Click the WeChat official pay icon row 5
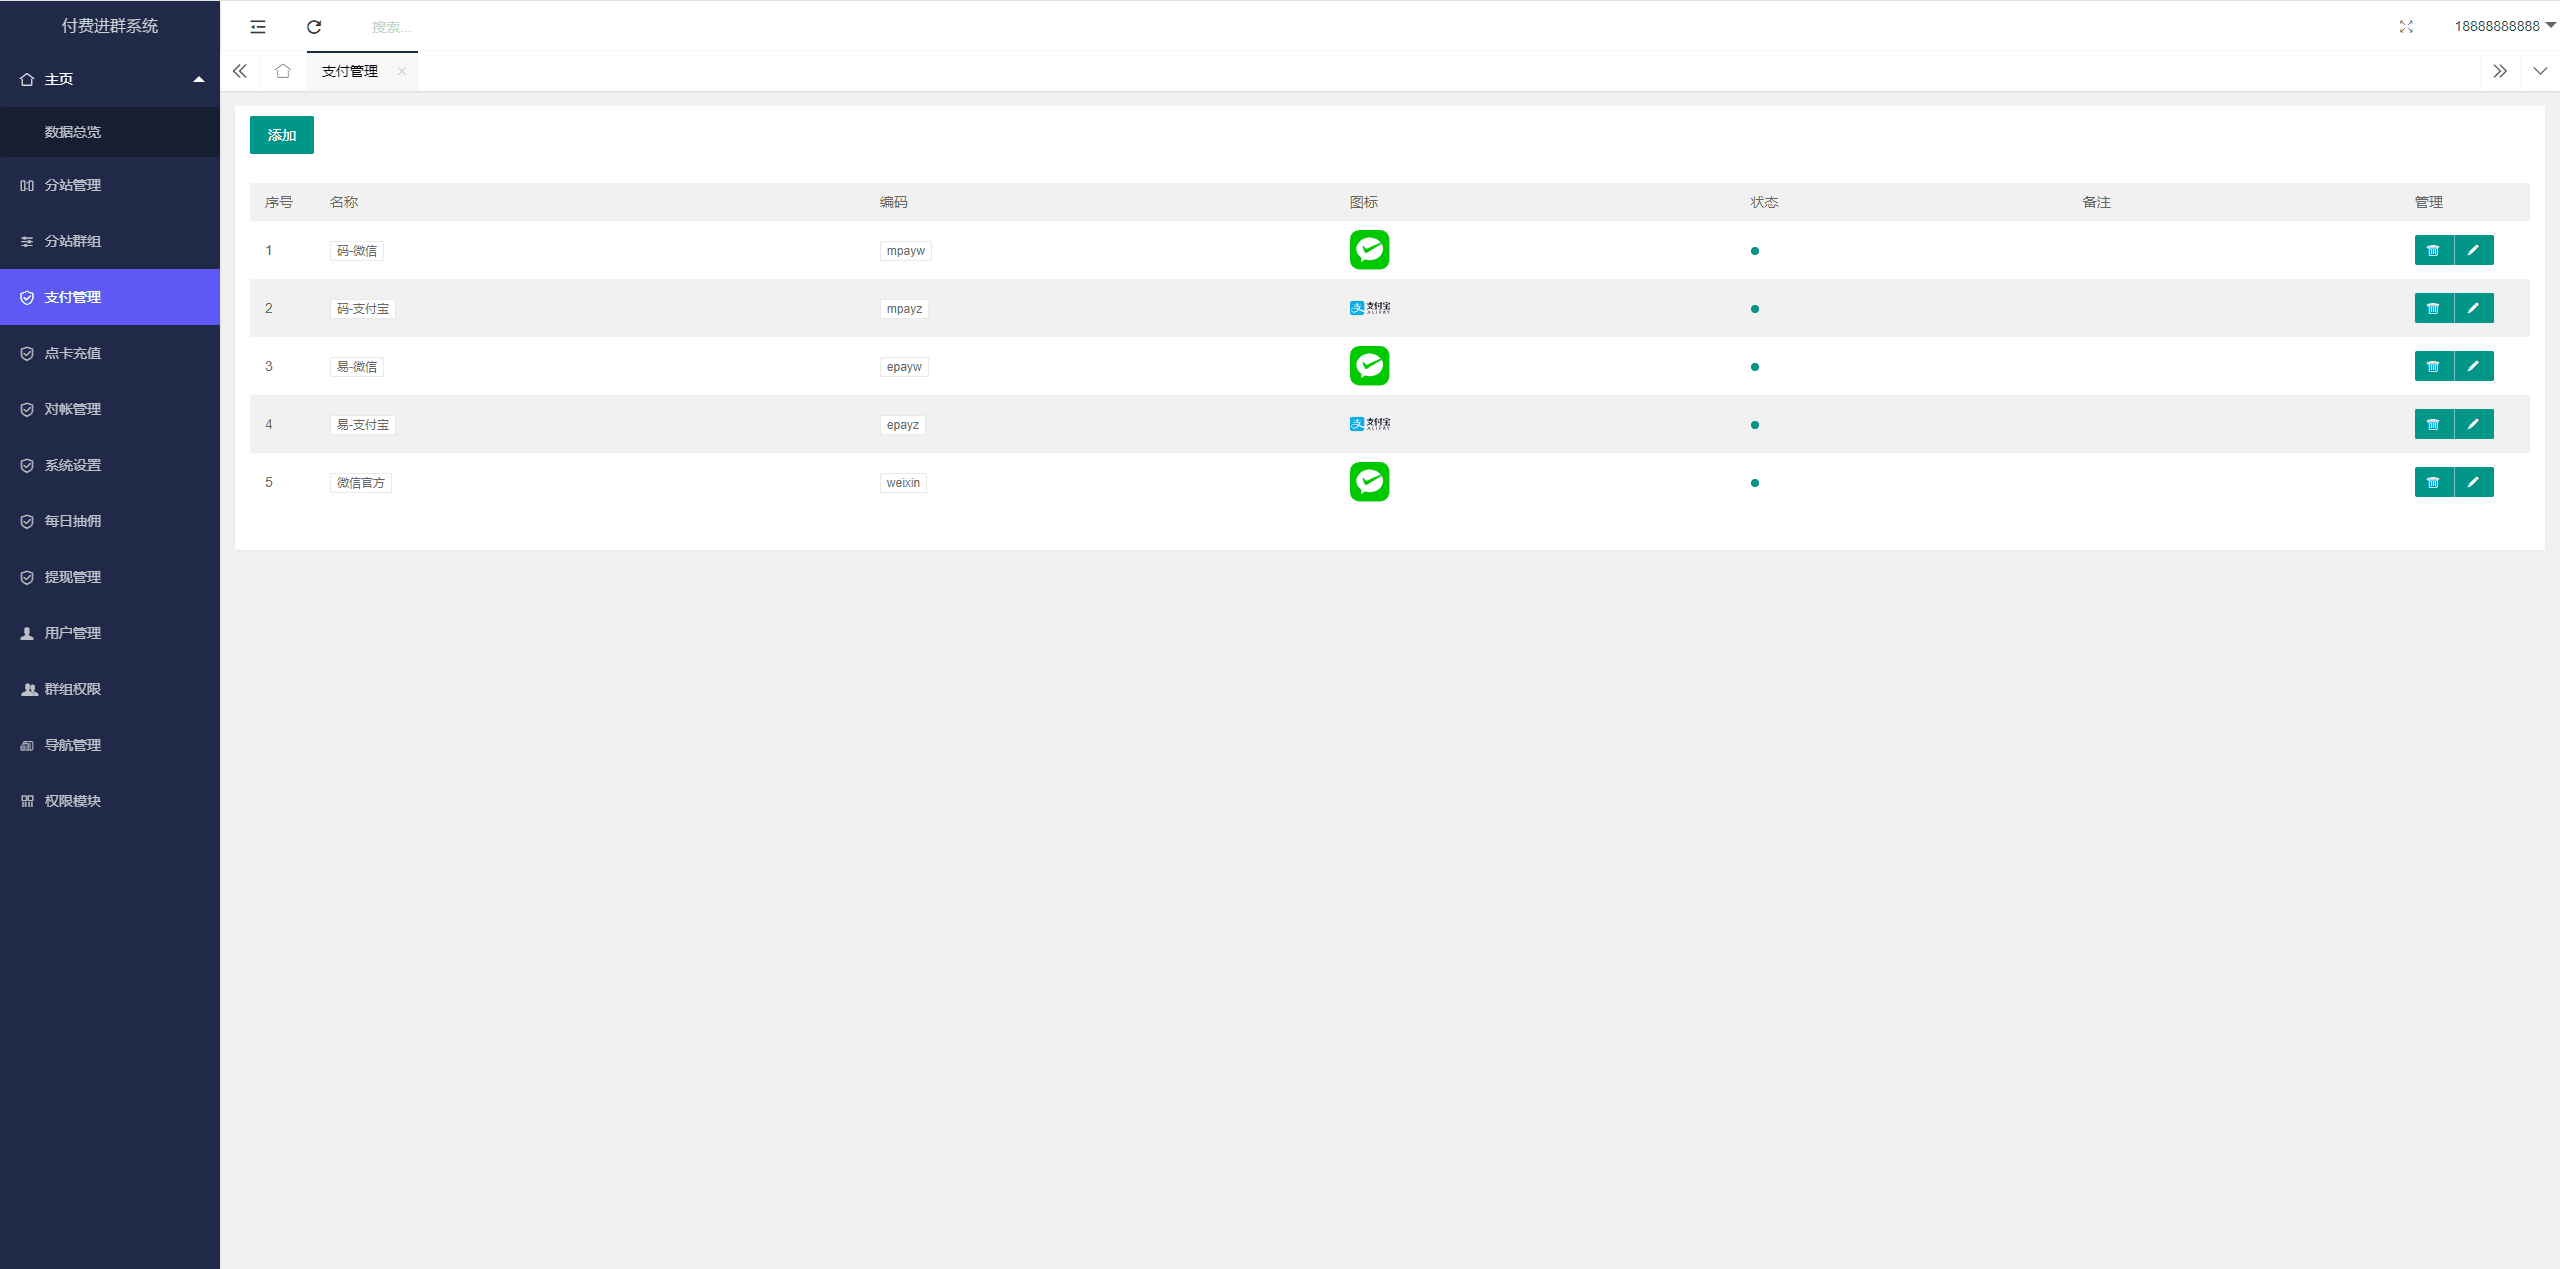Viewport: 2560px width, 1269px height. coord(1368,480)
